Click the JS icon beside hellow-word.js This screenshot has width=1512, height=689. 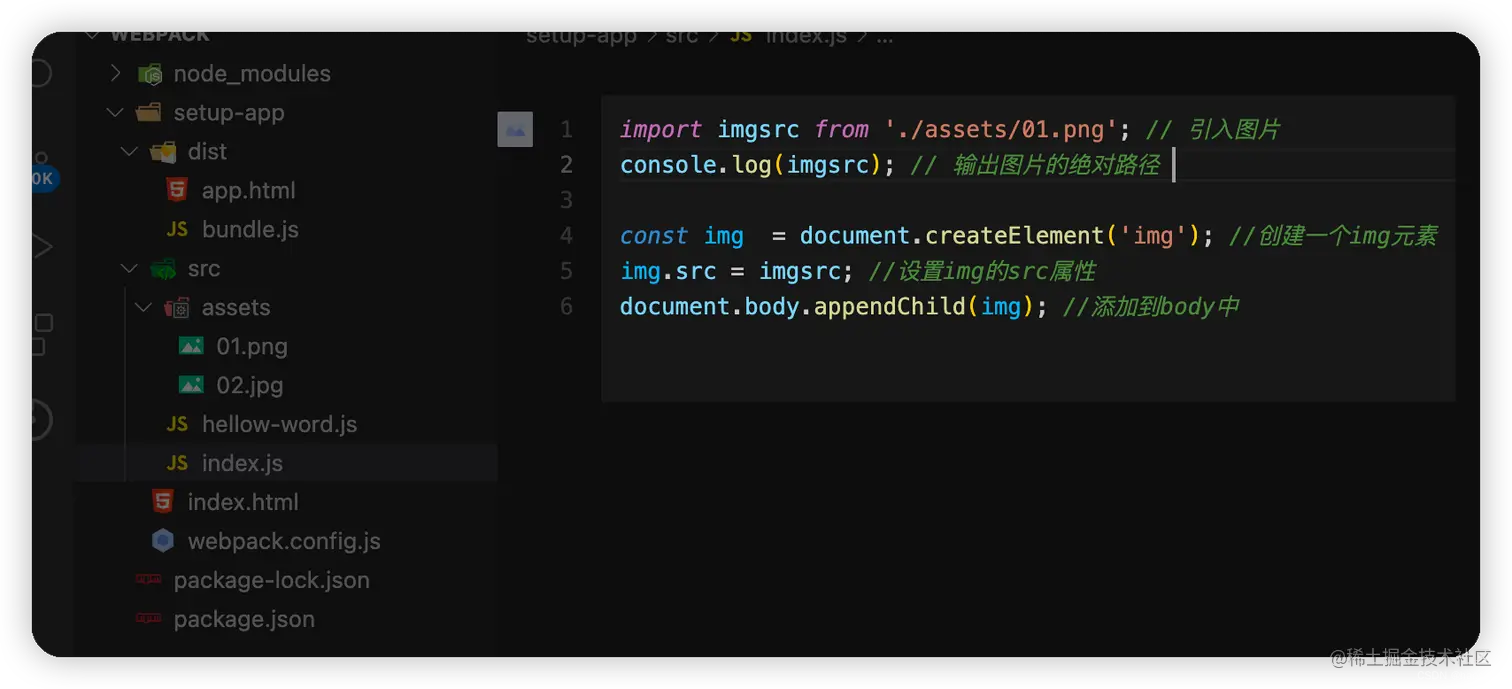(177, 424)
